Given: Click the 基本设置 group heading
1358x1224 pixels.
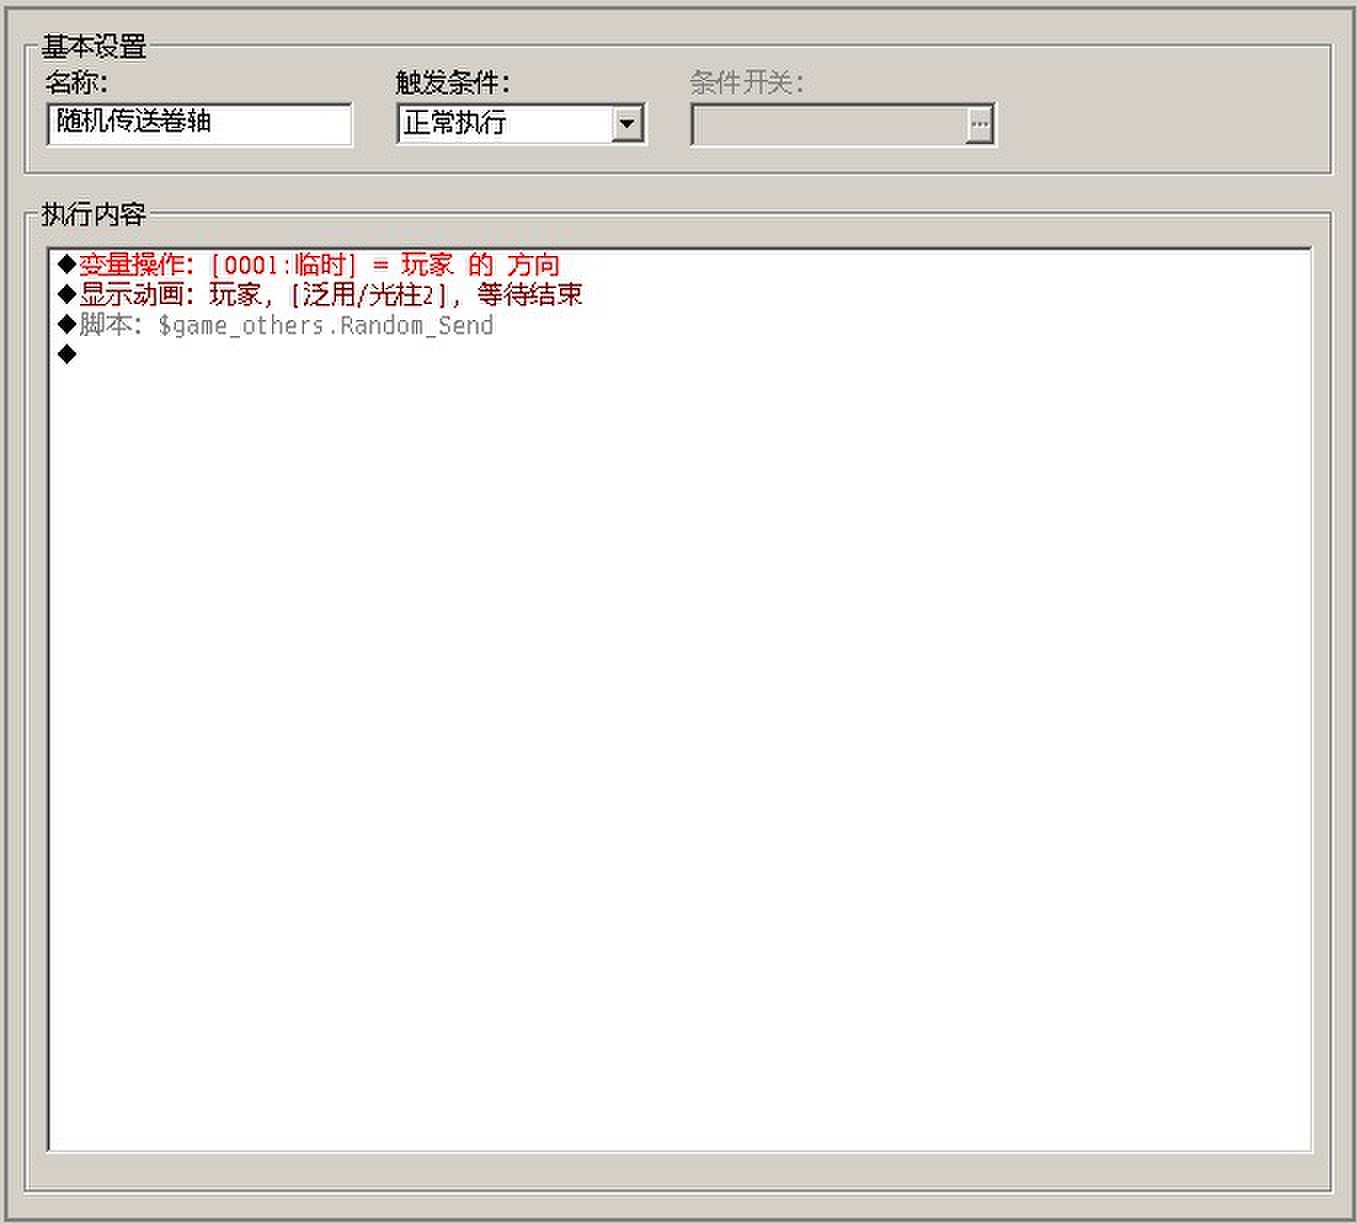Looking at the screenshot, I should tap(94, 46).
